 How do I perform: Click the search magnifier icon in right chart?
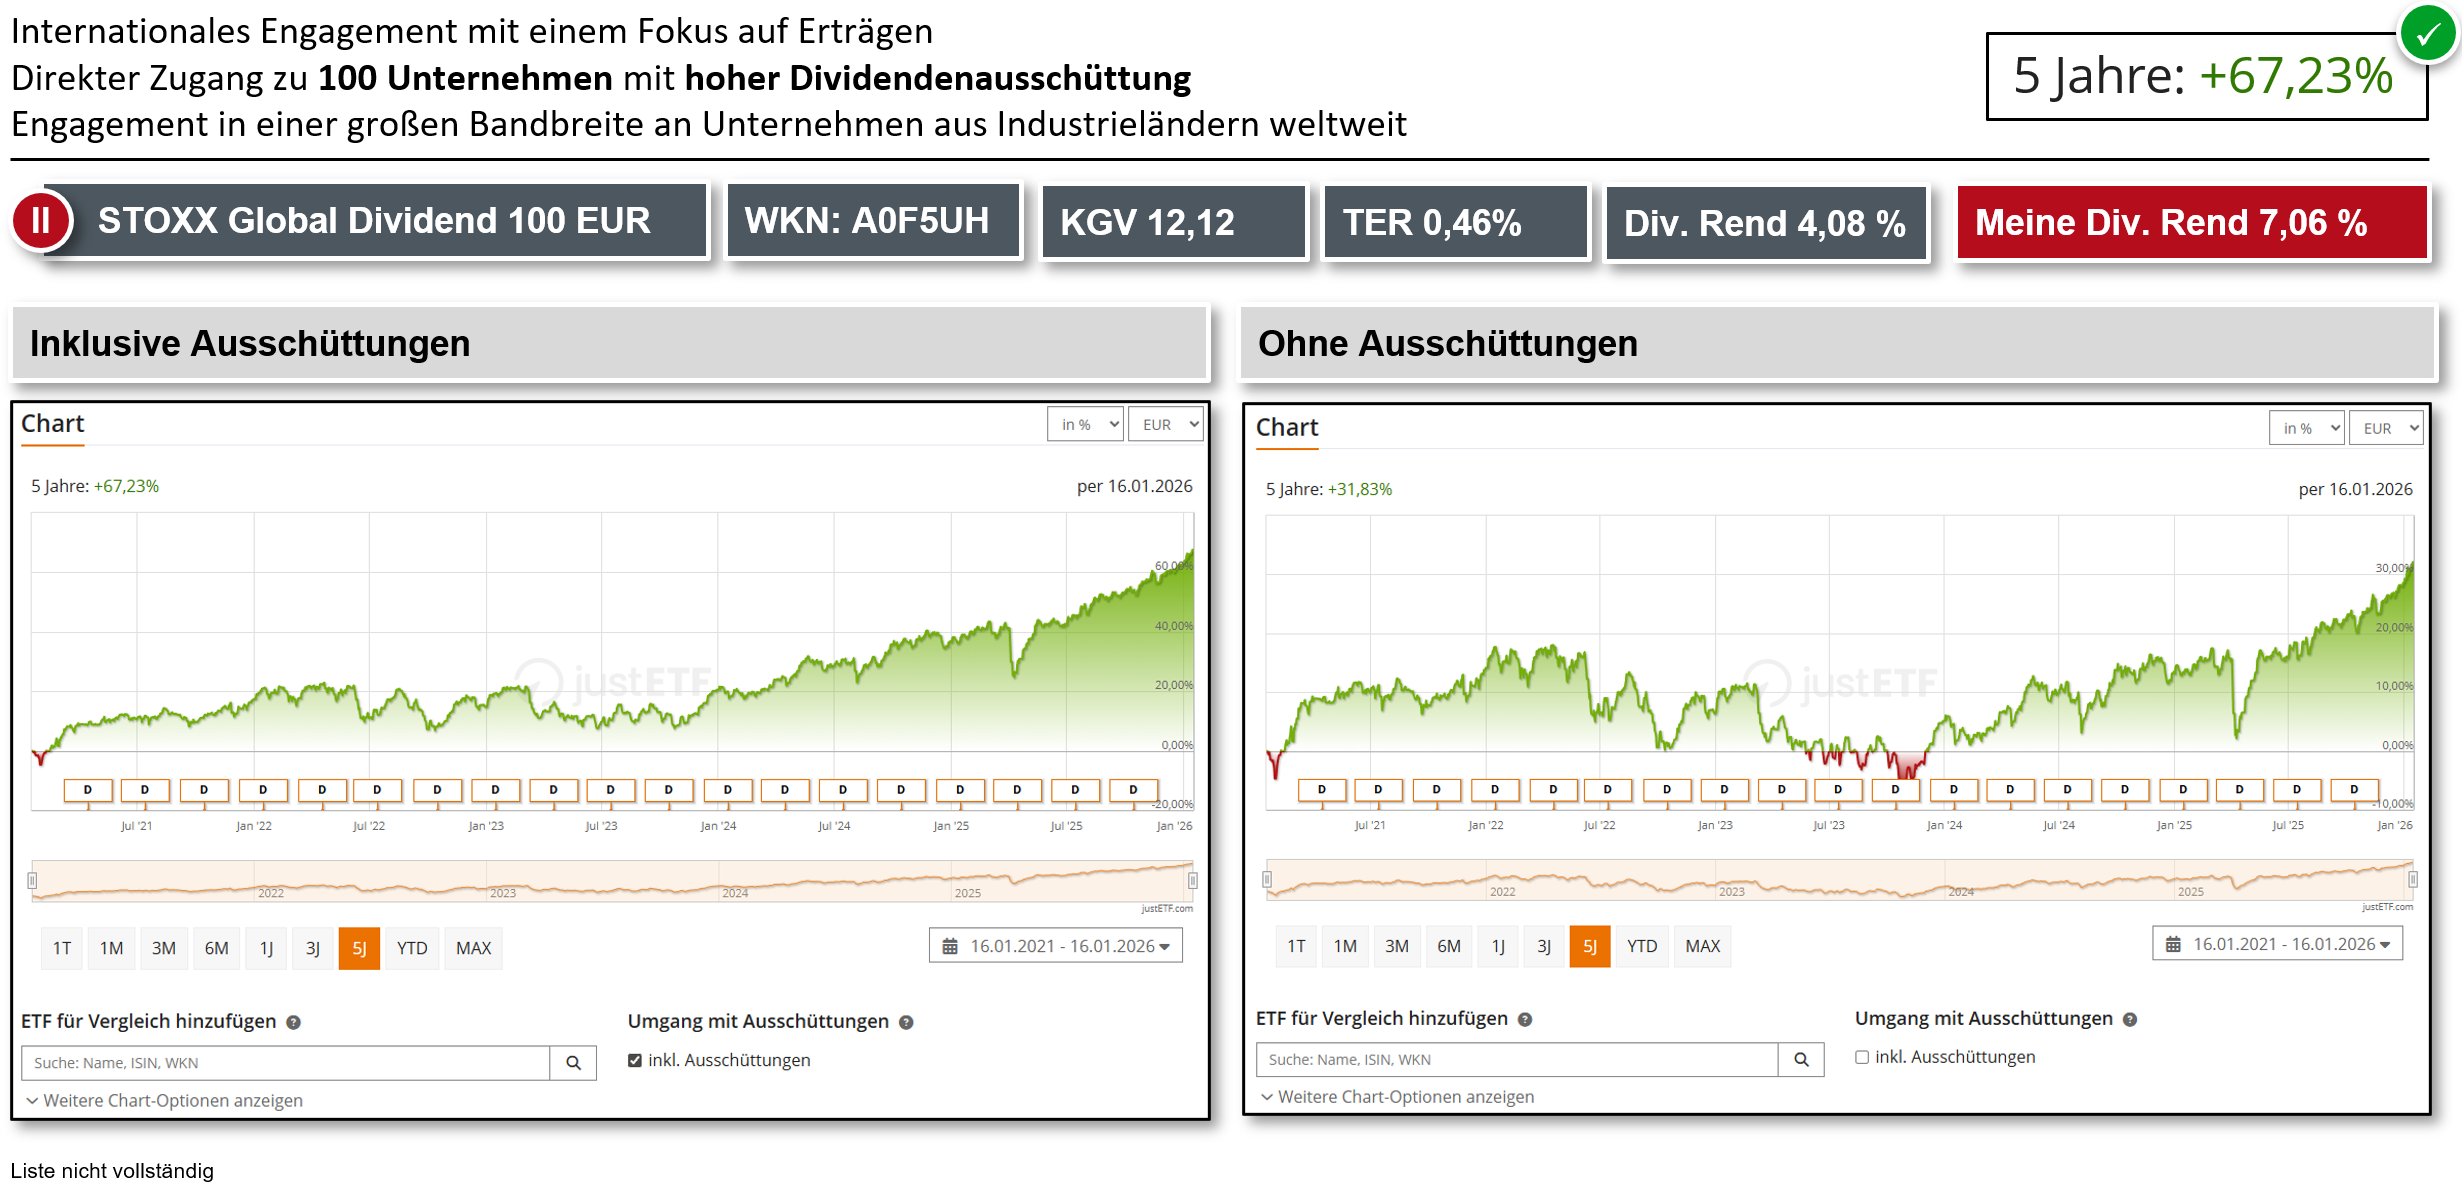tap(1801, 1060)
